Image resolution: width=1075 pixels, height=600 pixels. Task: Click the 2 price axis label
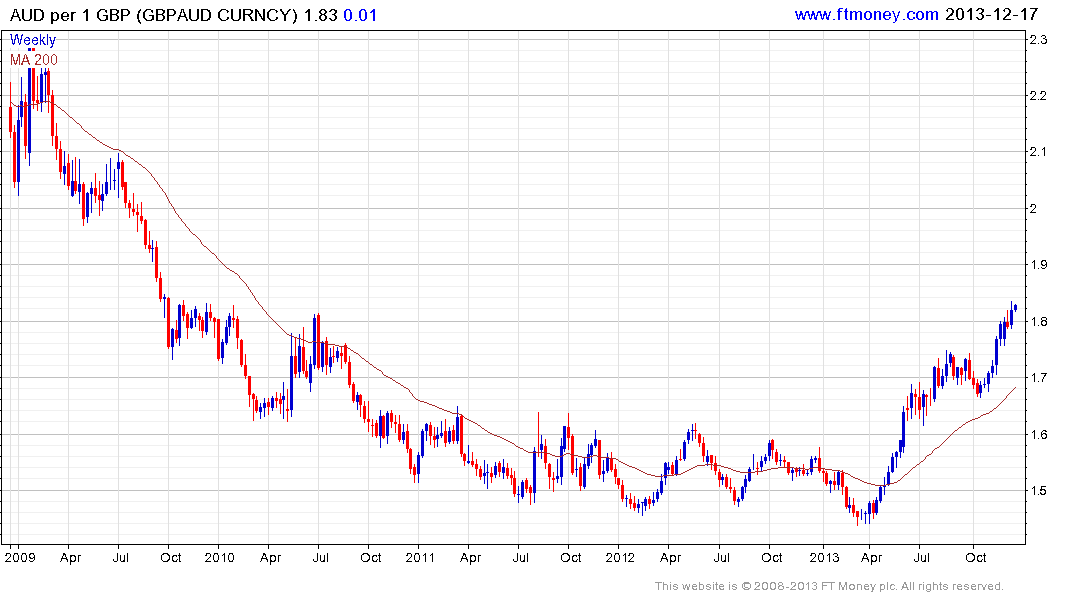click(x=1033, y=208)
